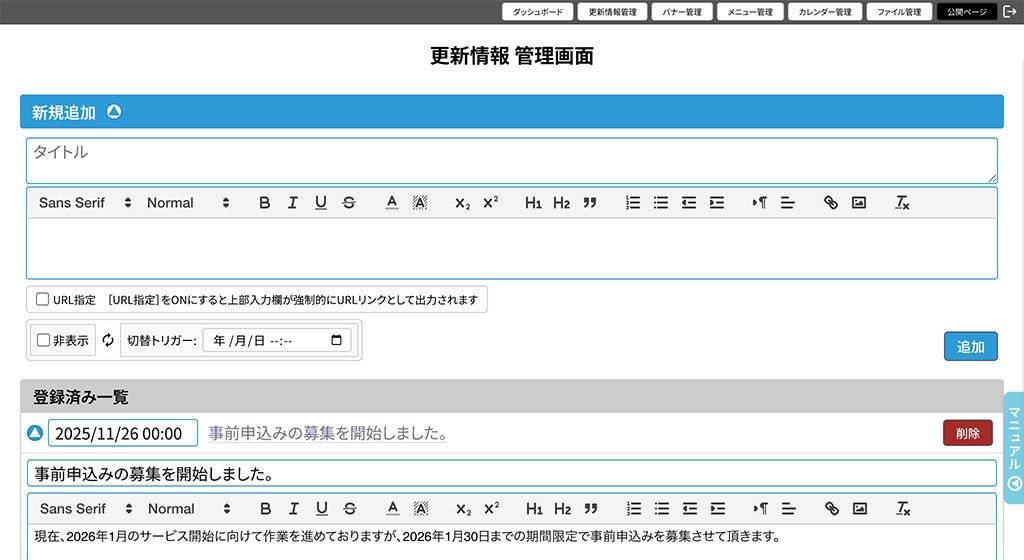The width and height of the screenshot is (1024, 560).
Task: Open the マニュアル side tab
Action: coord(1014,448)
